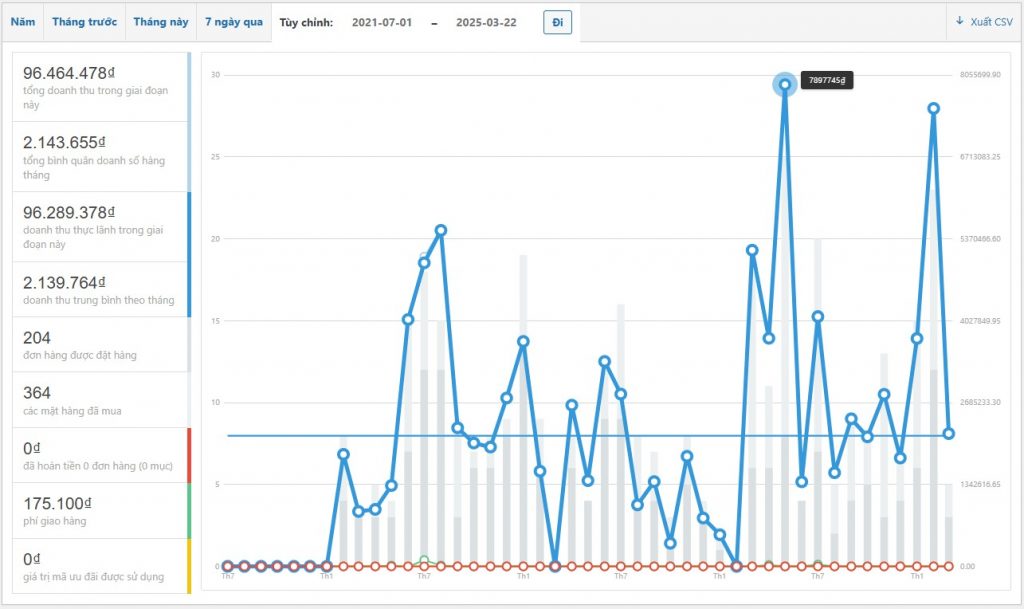Toggle the 2.143.655₫ monthly average sales legend
Image resolution: width=1024 pixels, height=609 pixels.
click(98, 157)
